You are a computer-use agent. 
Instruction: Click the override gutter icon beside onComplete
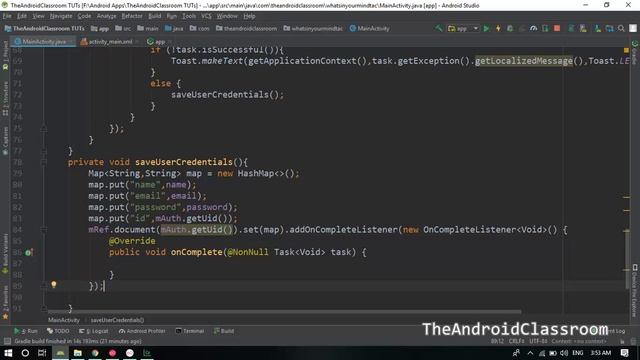(28, 253)
